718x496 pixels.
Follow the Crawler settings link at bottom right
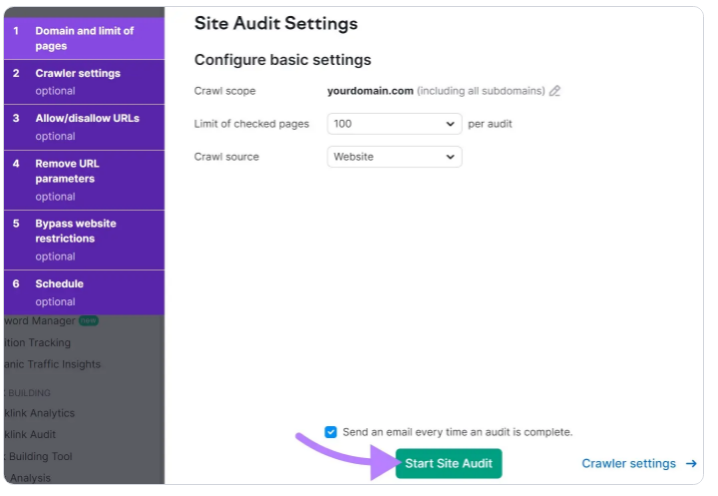pyautogui.click(x=629, y=464)
